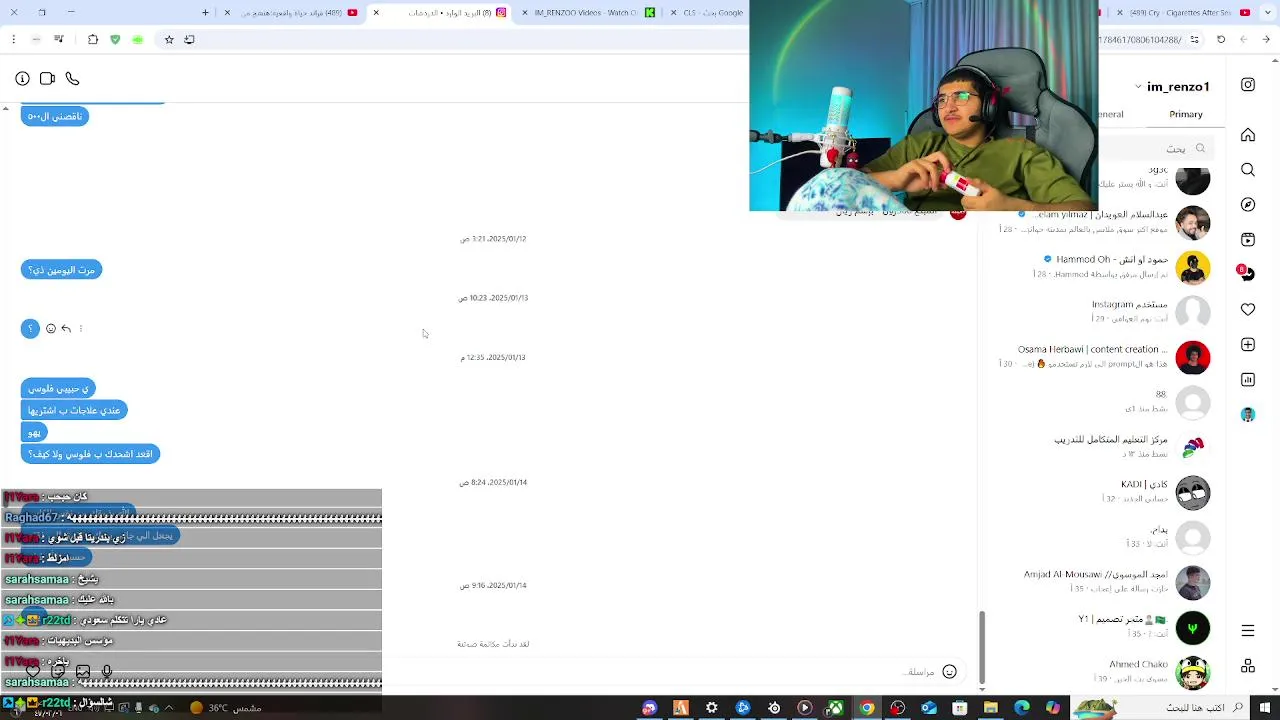Open Notifications heart icon

1248,310
